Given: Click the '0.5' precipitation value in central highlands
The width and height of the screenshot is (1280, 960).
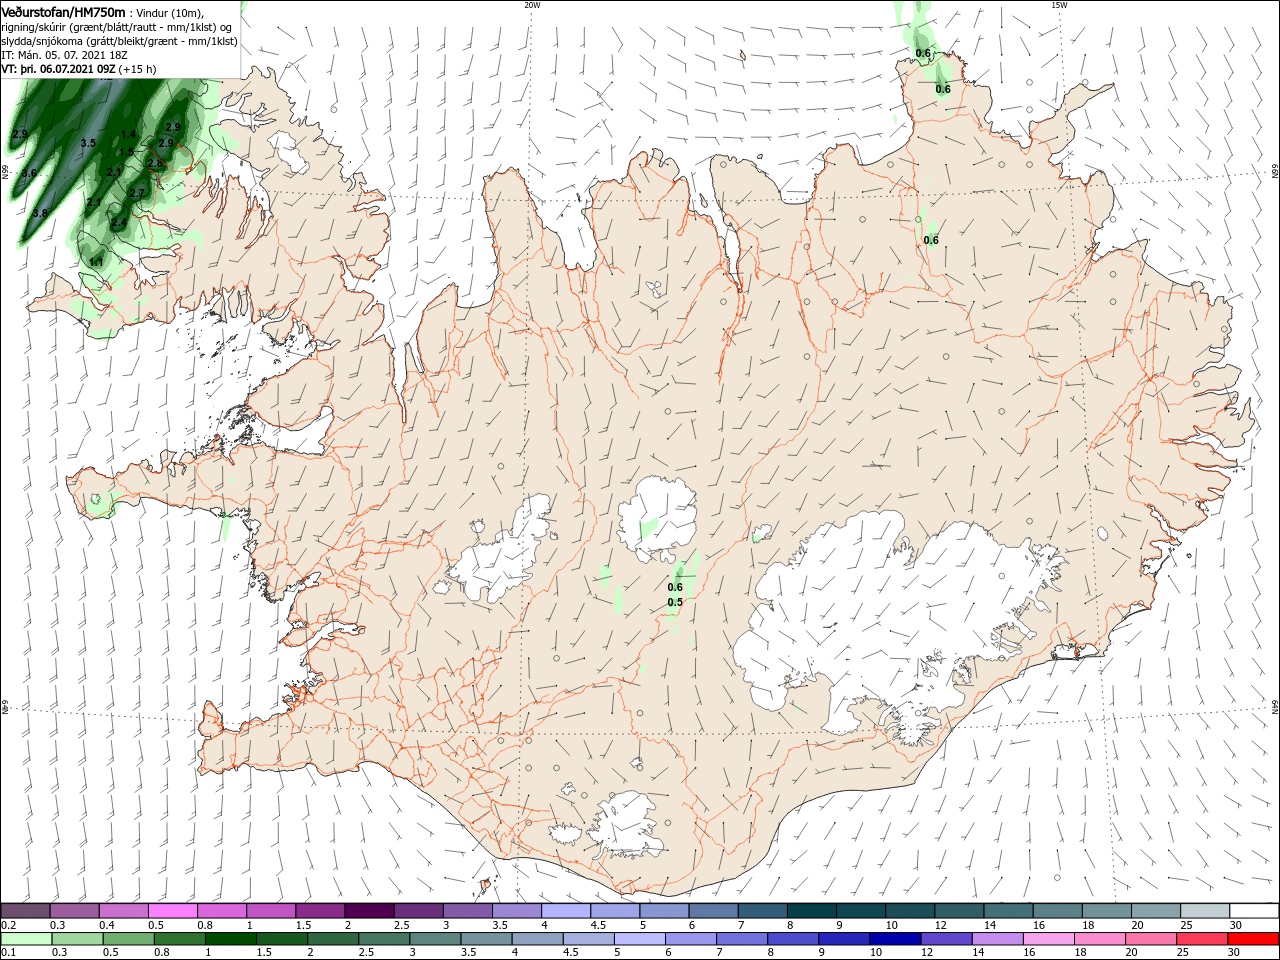Looking at the screenshot, I should [675, 602].
